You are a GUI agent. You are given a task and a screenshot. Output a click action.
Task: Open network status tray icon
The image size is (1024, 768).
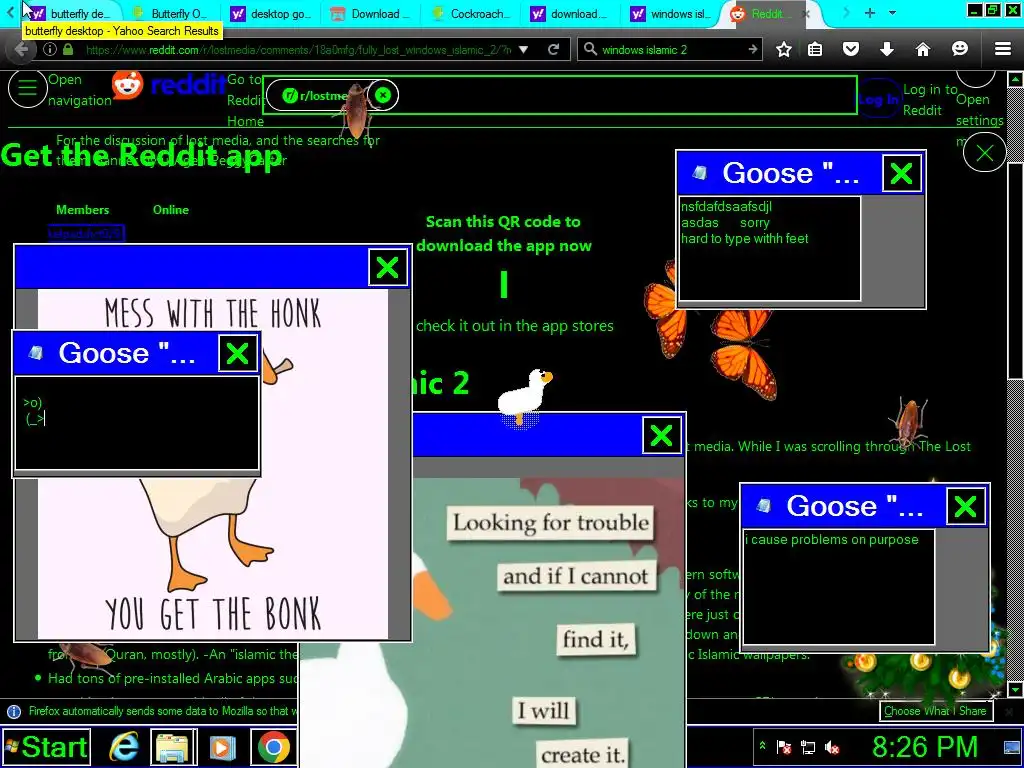(x=808, y=747)
